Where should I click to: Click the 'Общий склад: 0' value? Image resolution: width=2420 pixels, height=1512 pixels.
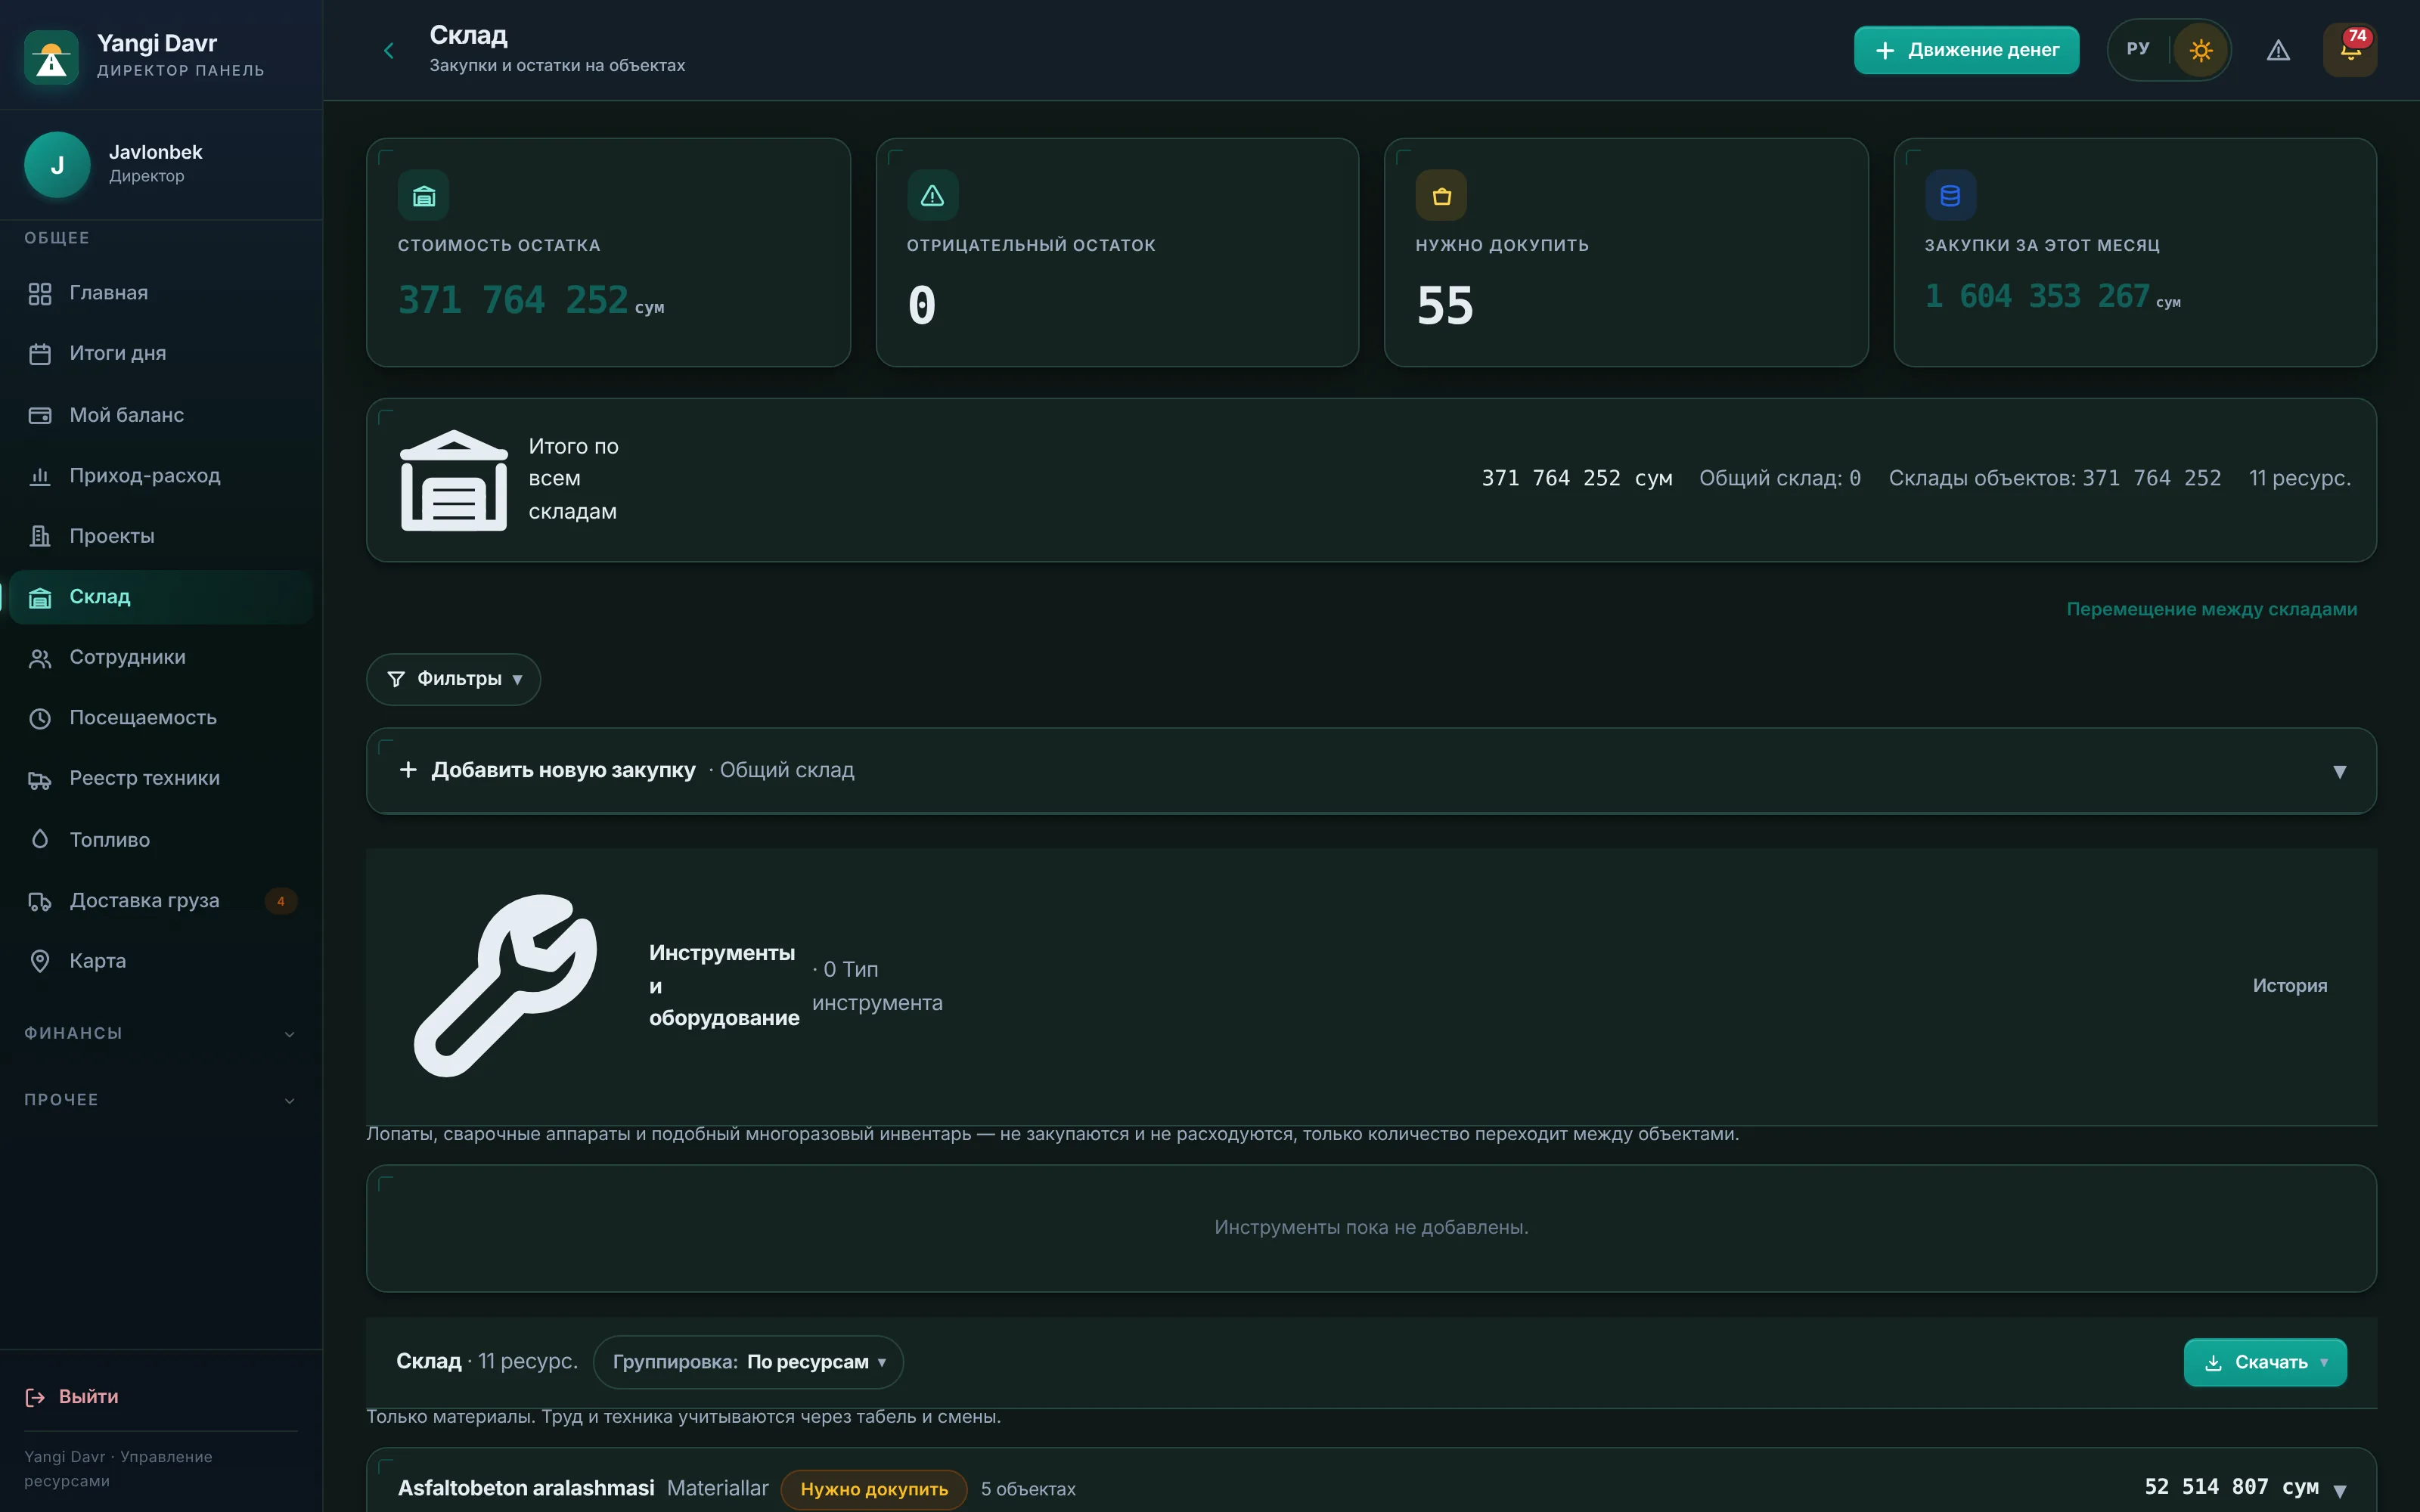pyautogui.click(x=1780, y=478)
